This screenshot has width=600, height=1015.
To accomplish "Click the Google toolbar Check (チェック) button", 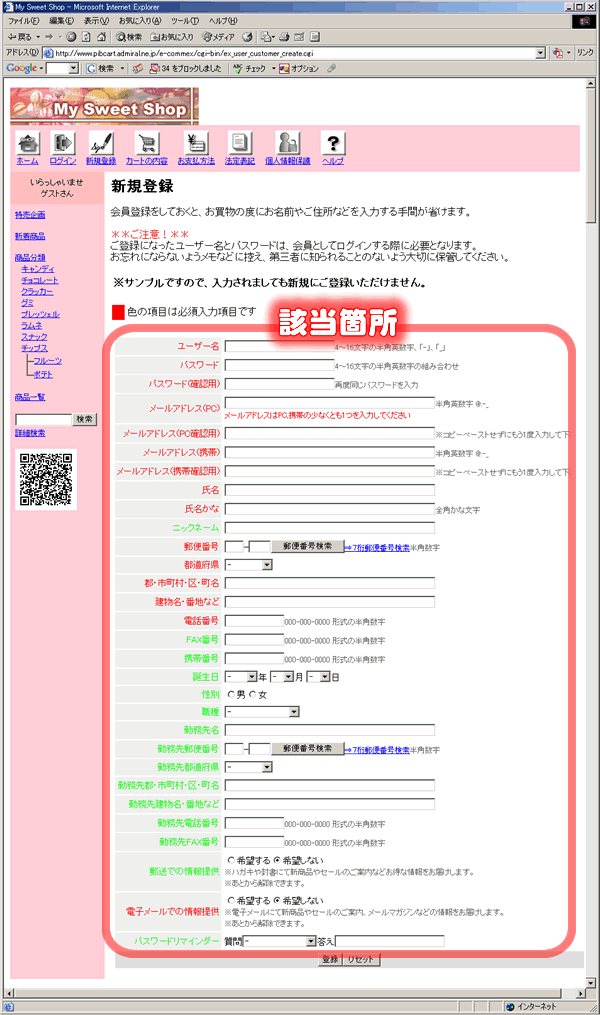I will (250, 68).
